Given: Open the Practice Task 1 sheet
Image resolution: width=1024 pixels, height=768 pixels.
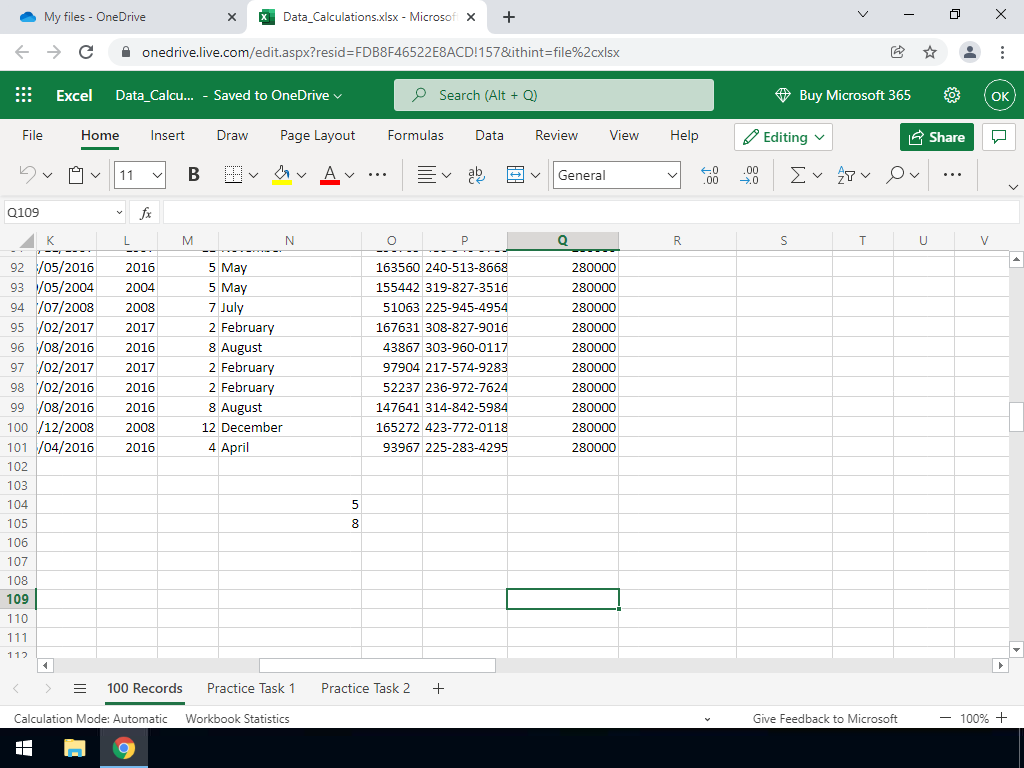Looking at the screenshot, I should pos(251,688).
